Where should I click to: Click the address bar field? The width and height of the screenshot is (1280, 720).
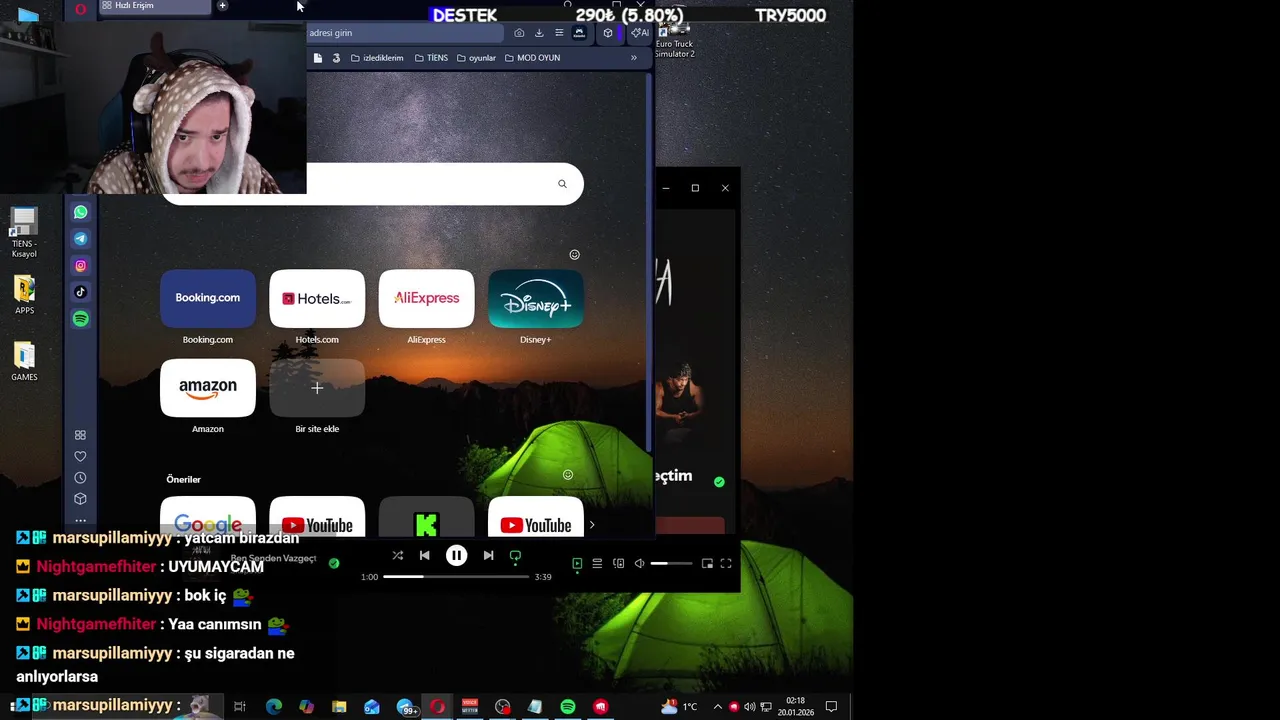(x=405, y=33)
